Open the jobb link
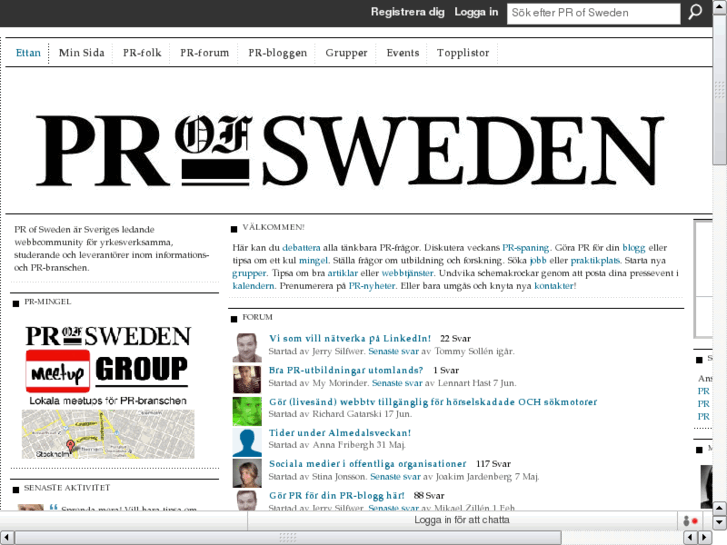This screenshot has width=727, height=545. coord(538,260)
